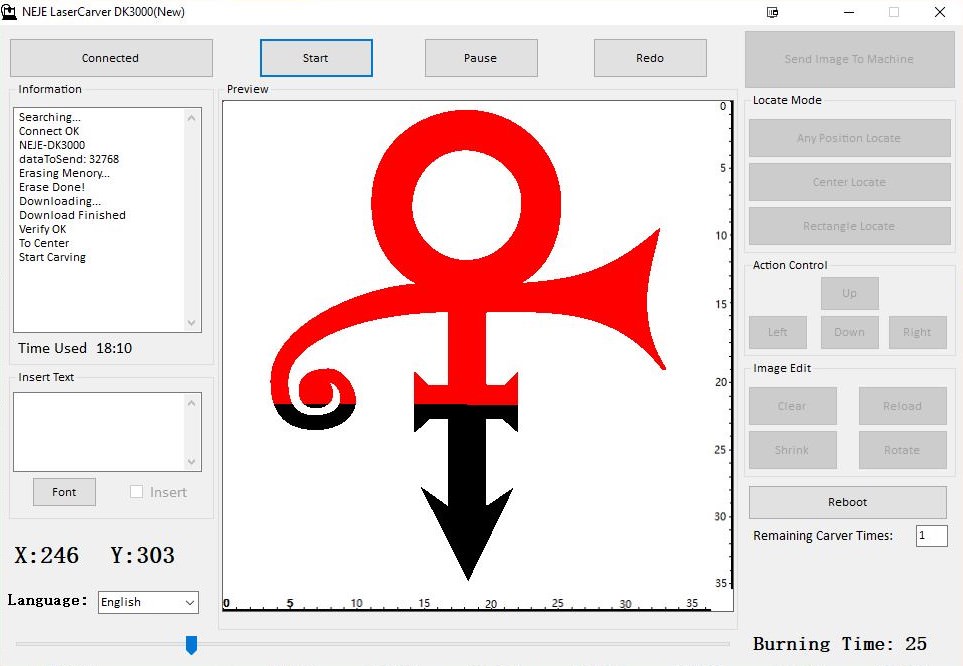
Task: Enable the Insert checkbox
Action: 138,492
